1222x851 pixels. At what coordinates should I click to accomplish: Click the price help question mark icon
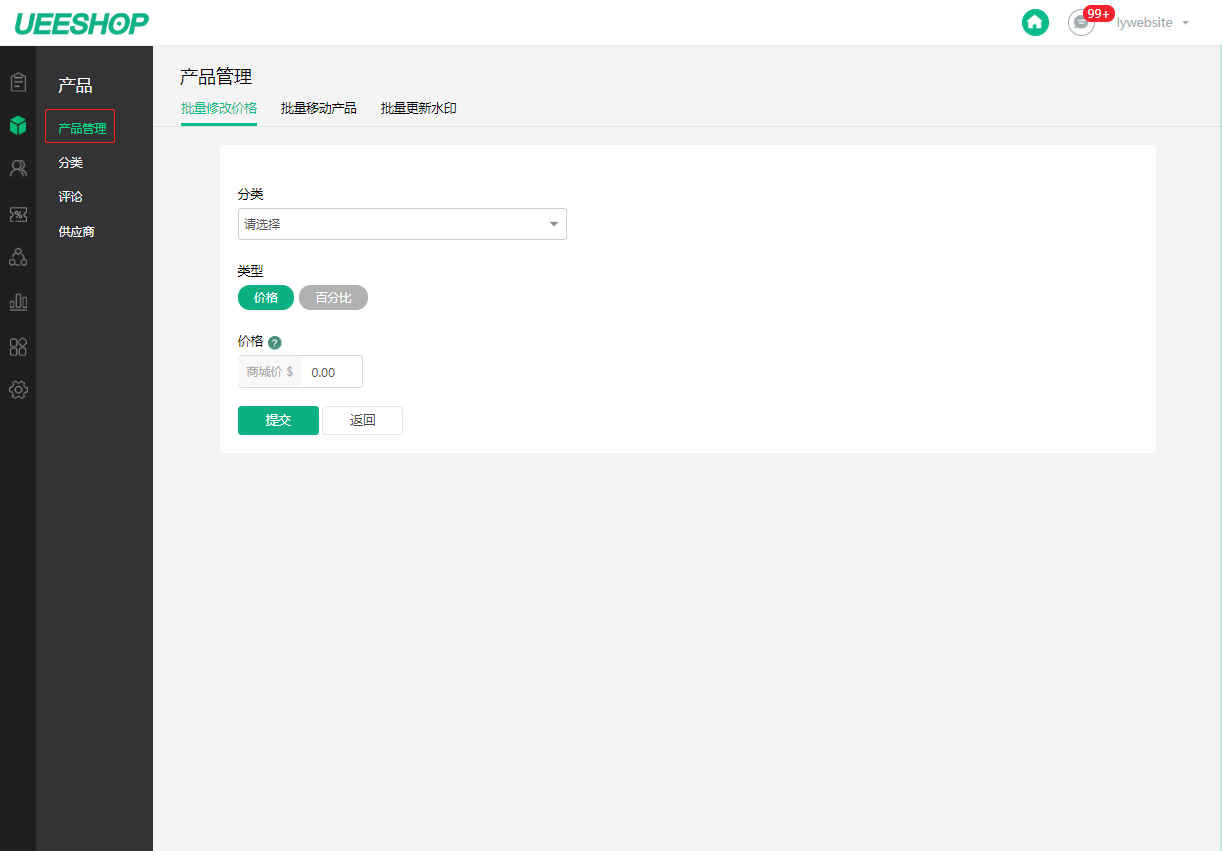coord(275,342)
